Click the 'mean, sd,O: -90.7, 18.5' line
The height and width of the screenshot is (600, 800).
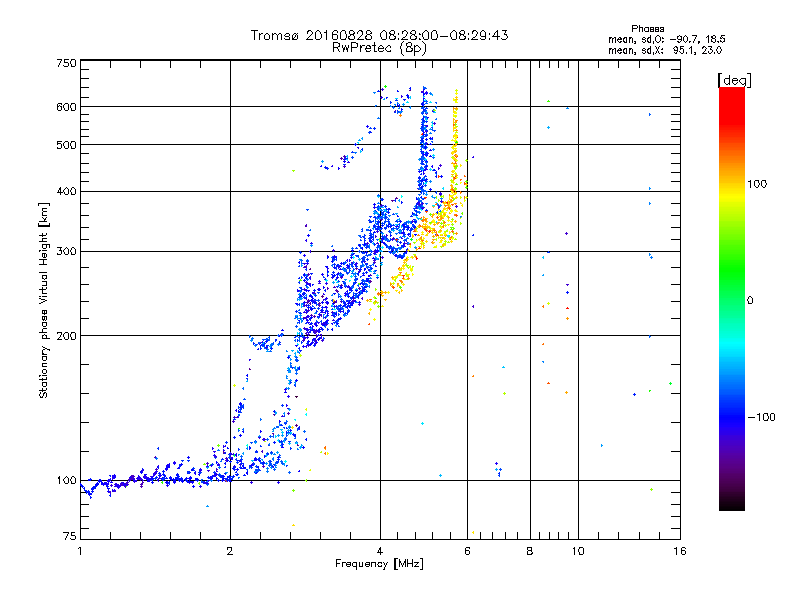pos(666,39)
